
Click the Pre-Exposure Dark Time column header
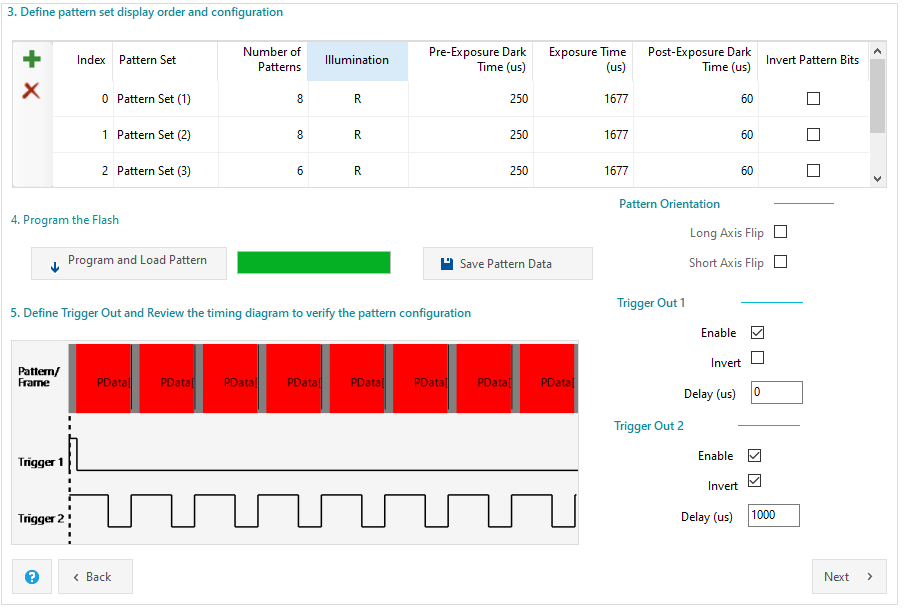471,60
